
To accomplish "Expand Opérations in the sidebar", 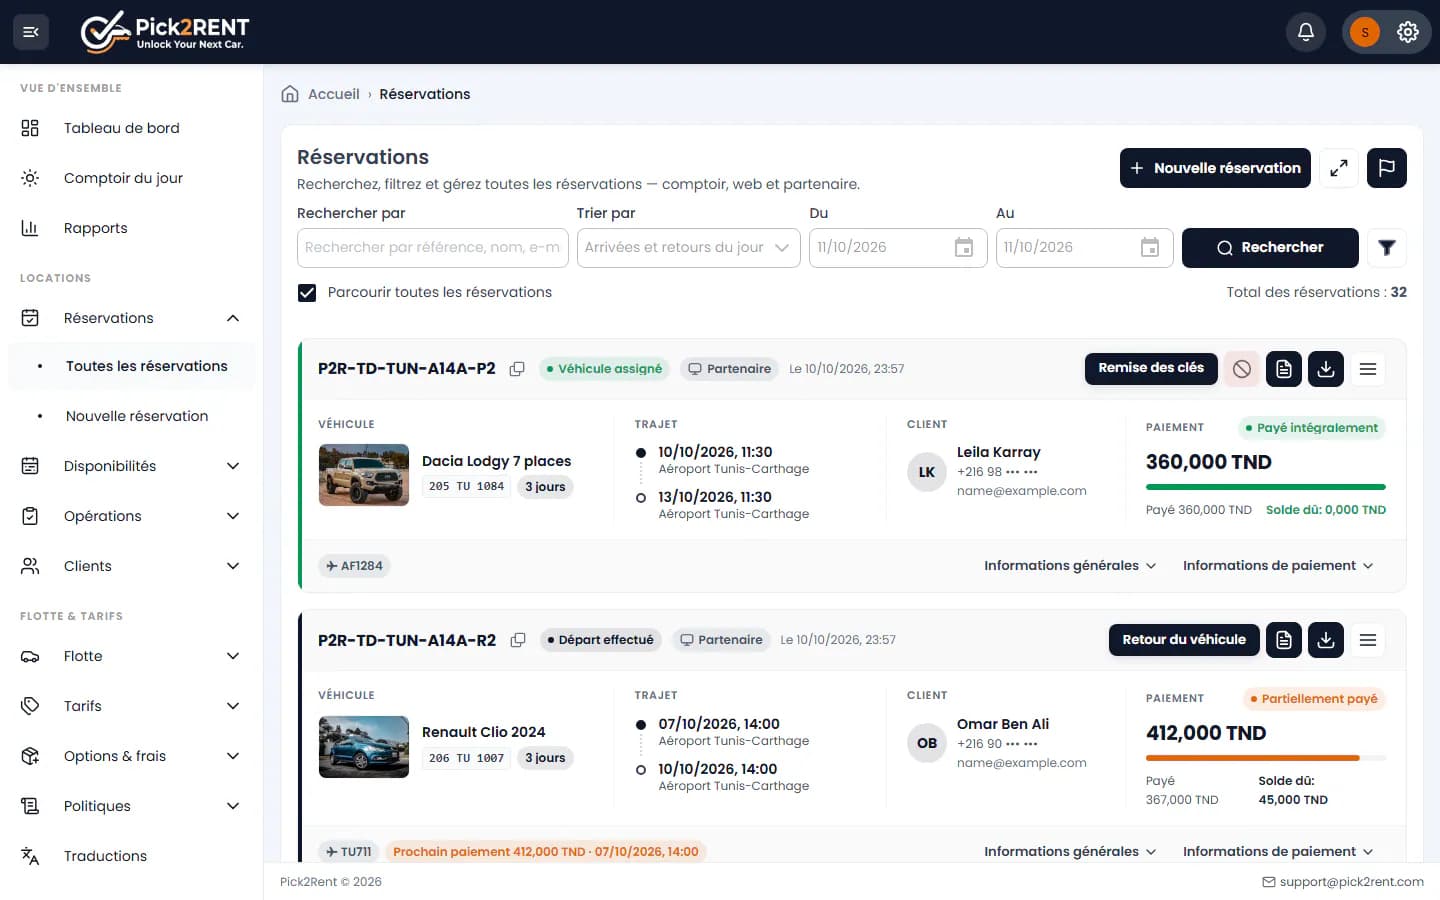I will pos(130,516).
